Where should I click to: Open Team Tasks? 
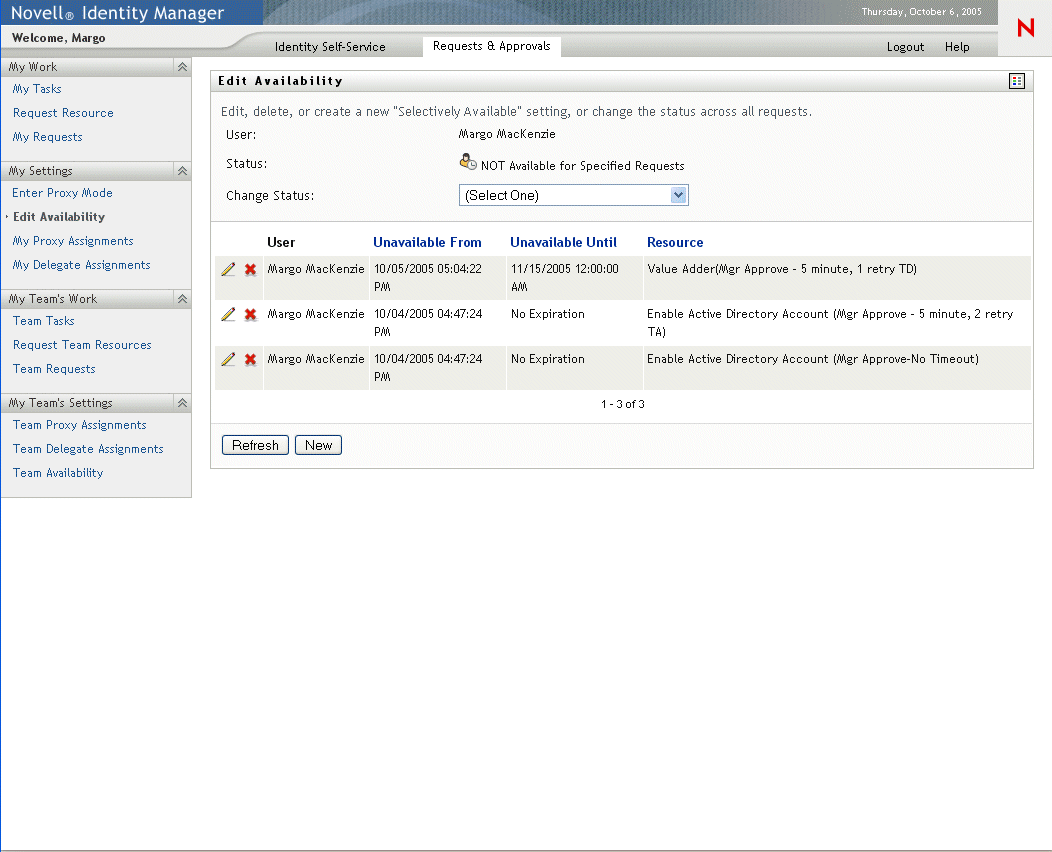pyautogui.click(x=44, y=321)
